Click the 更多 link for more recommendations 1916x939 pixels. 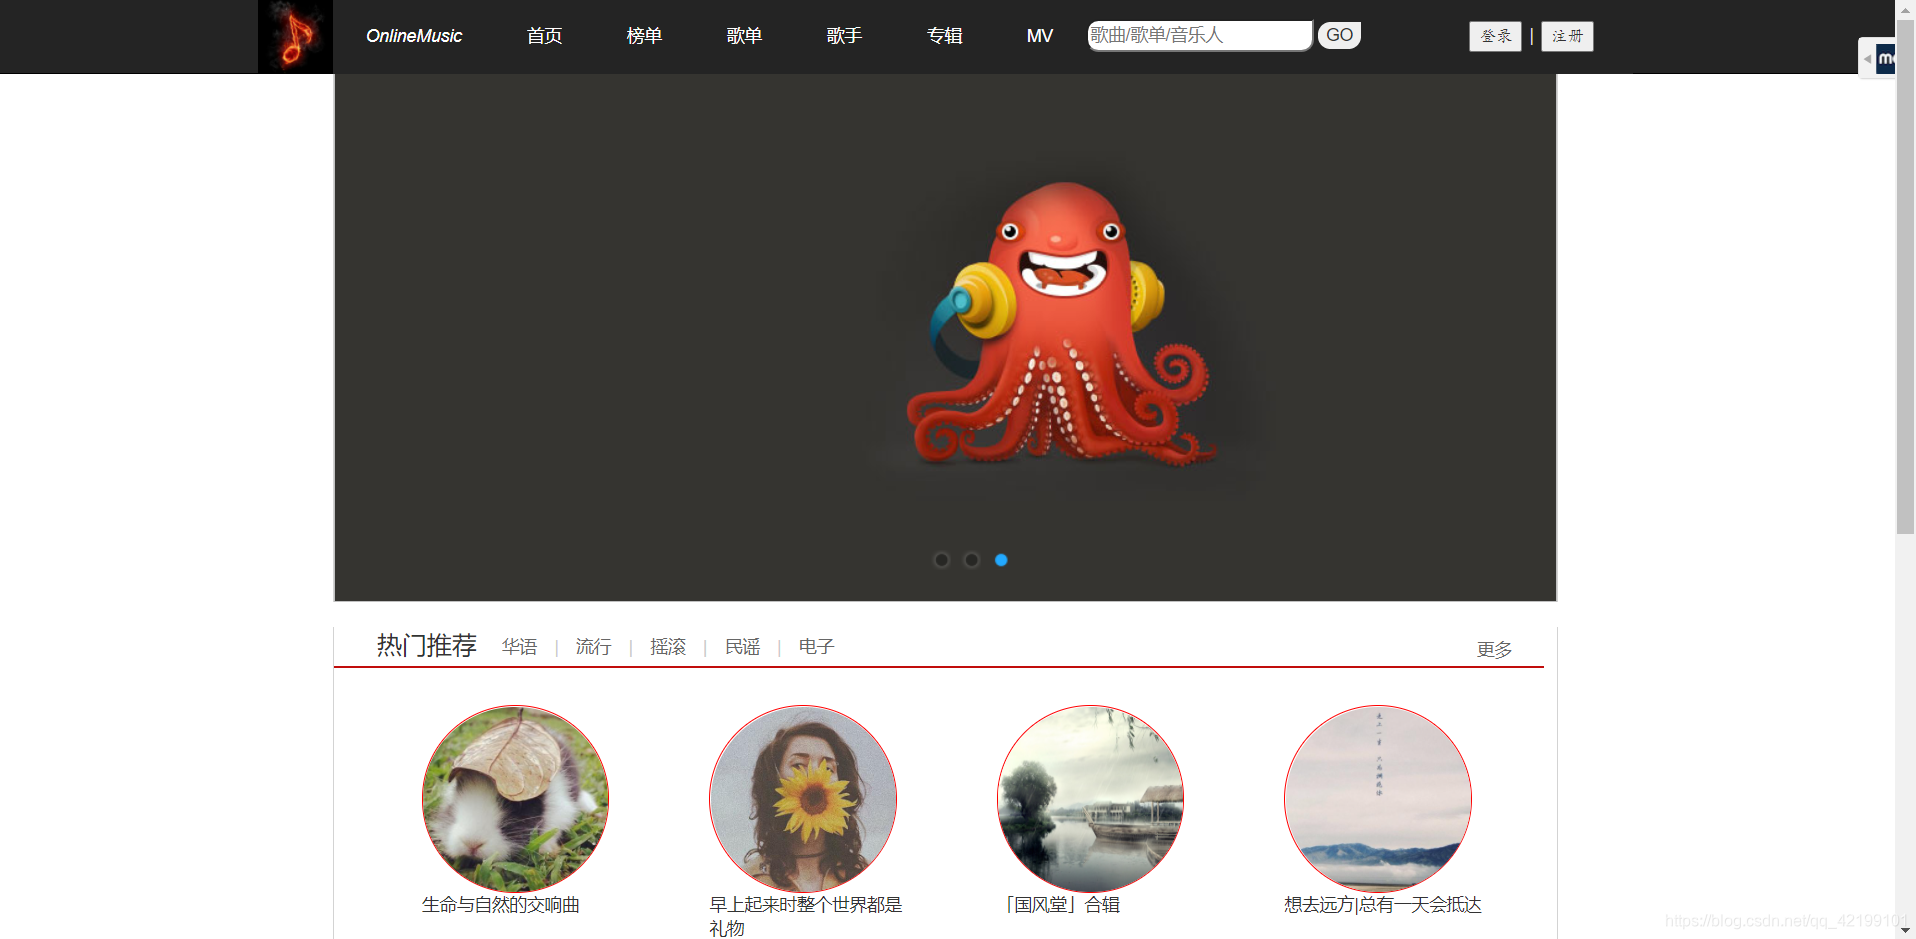(1493, 649)
